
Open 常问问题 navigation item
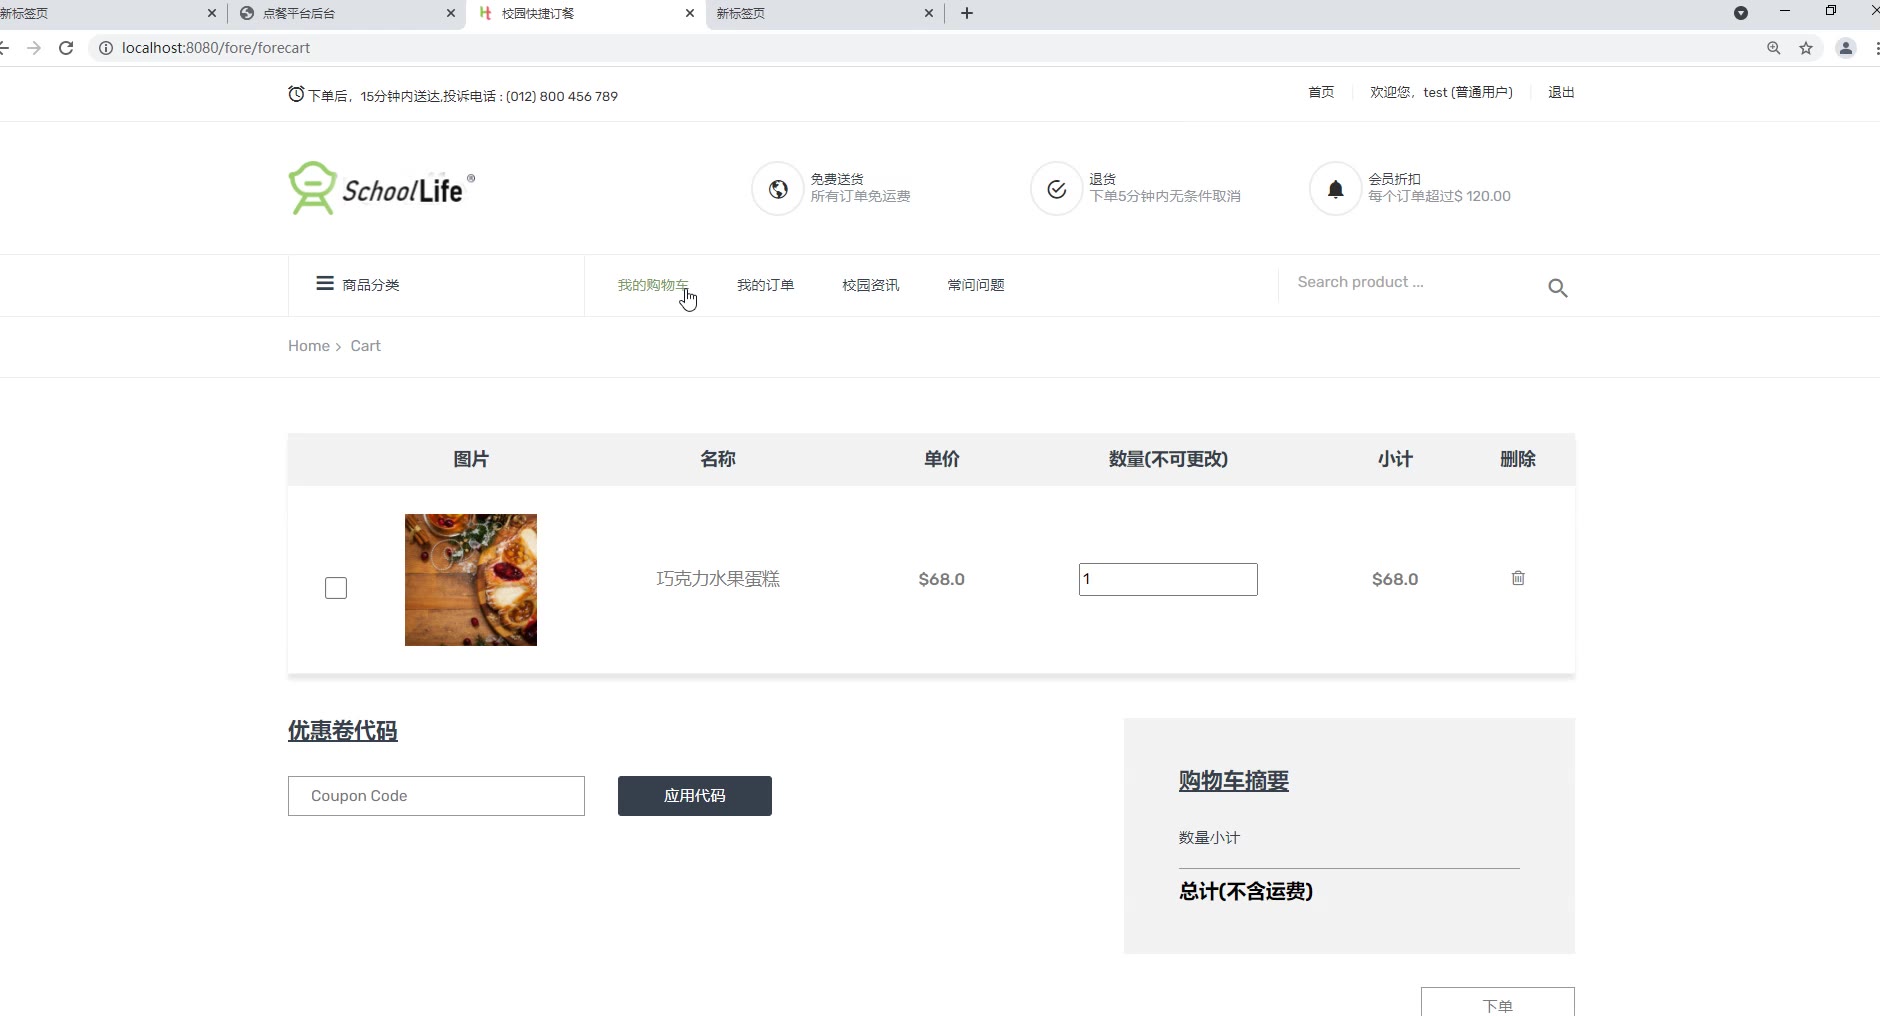[975, 285]
